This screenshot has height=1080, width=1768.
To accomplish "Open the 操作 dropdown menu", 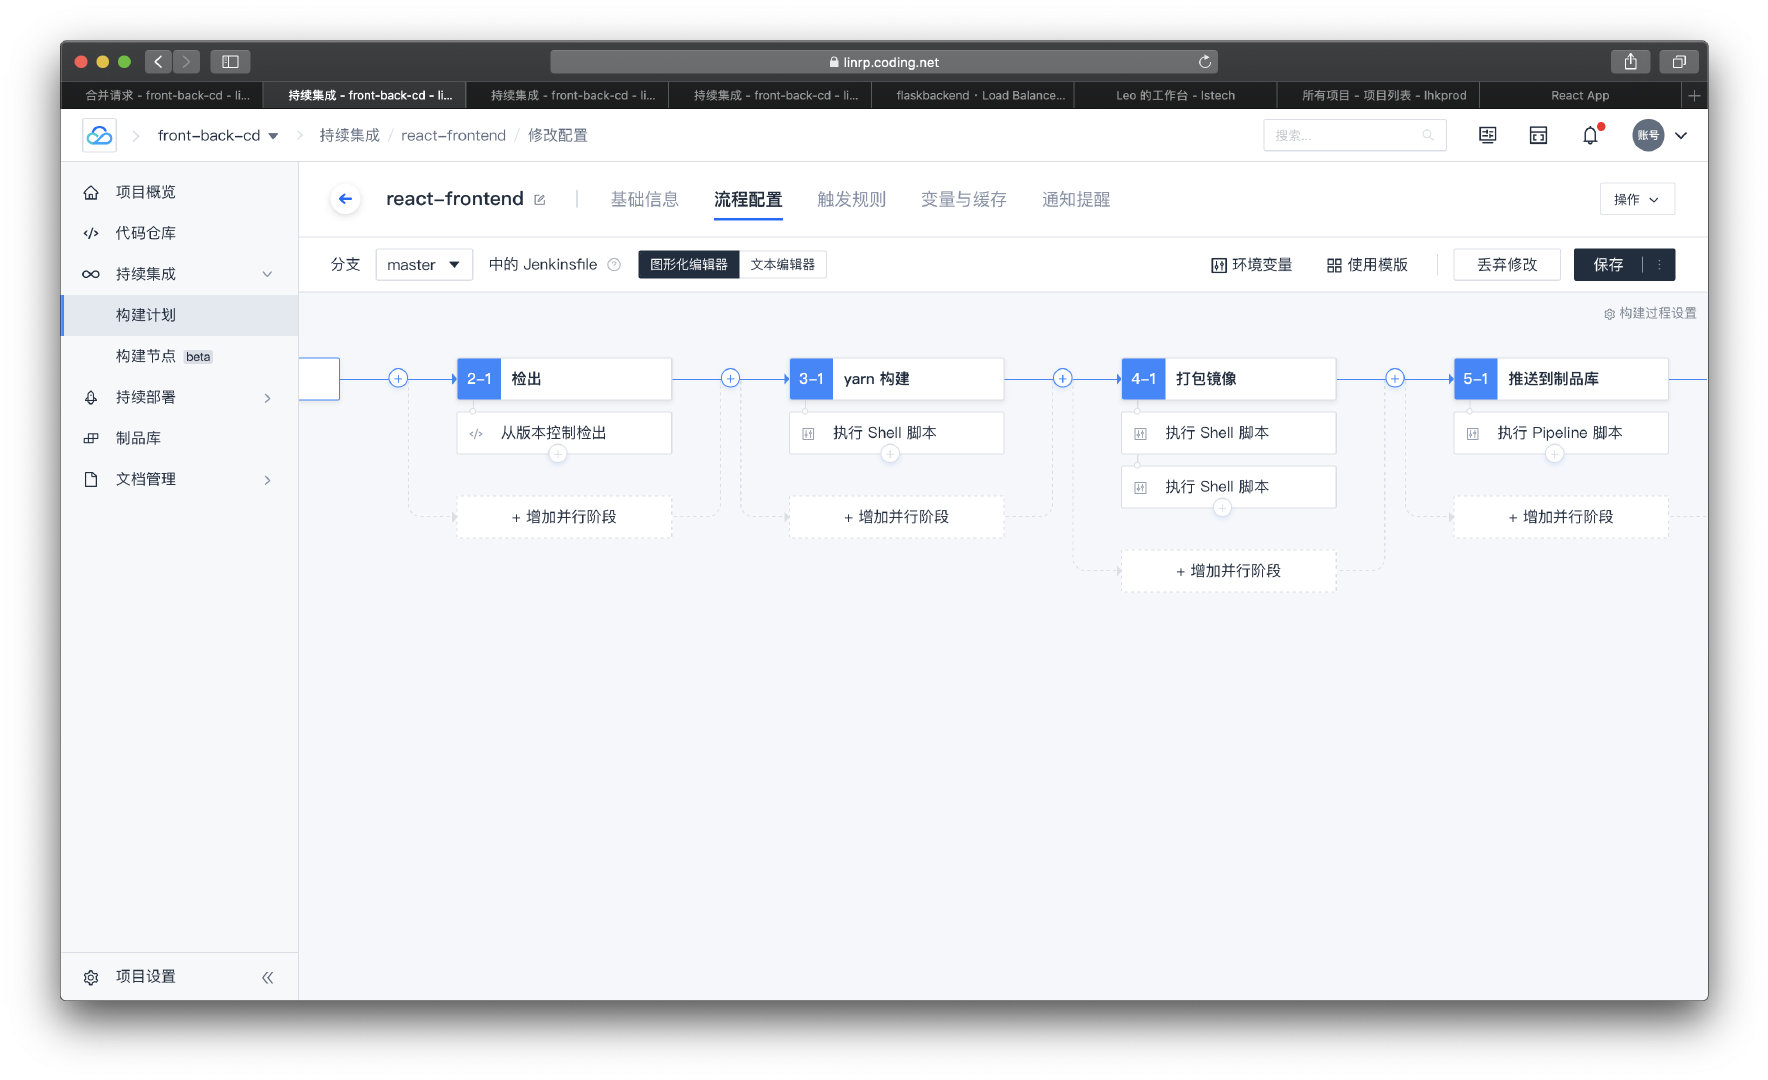I will [1636, 199].
